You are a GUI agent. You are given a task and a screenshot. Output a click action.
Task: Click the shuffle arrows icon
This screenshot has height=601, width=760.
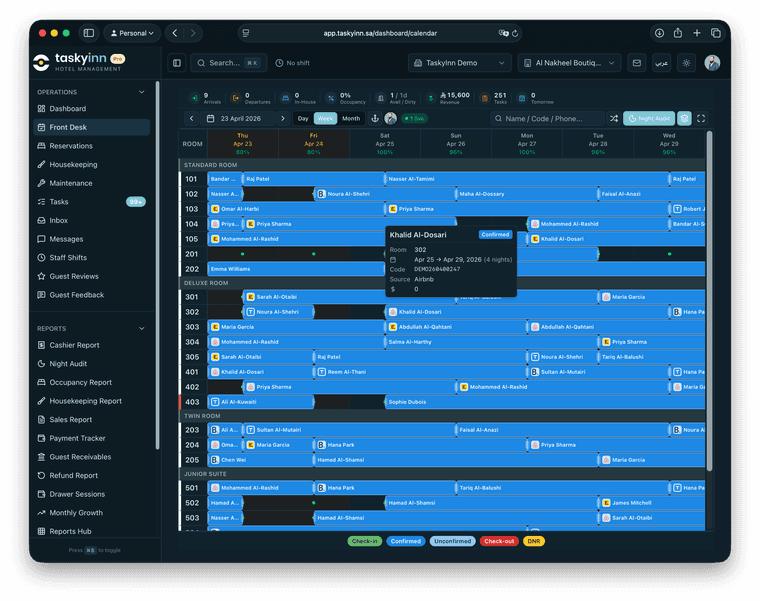614,118
